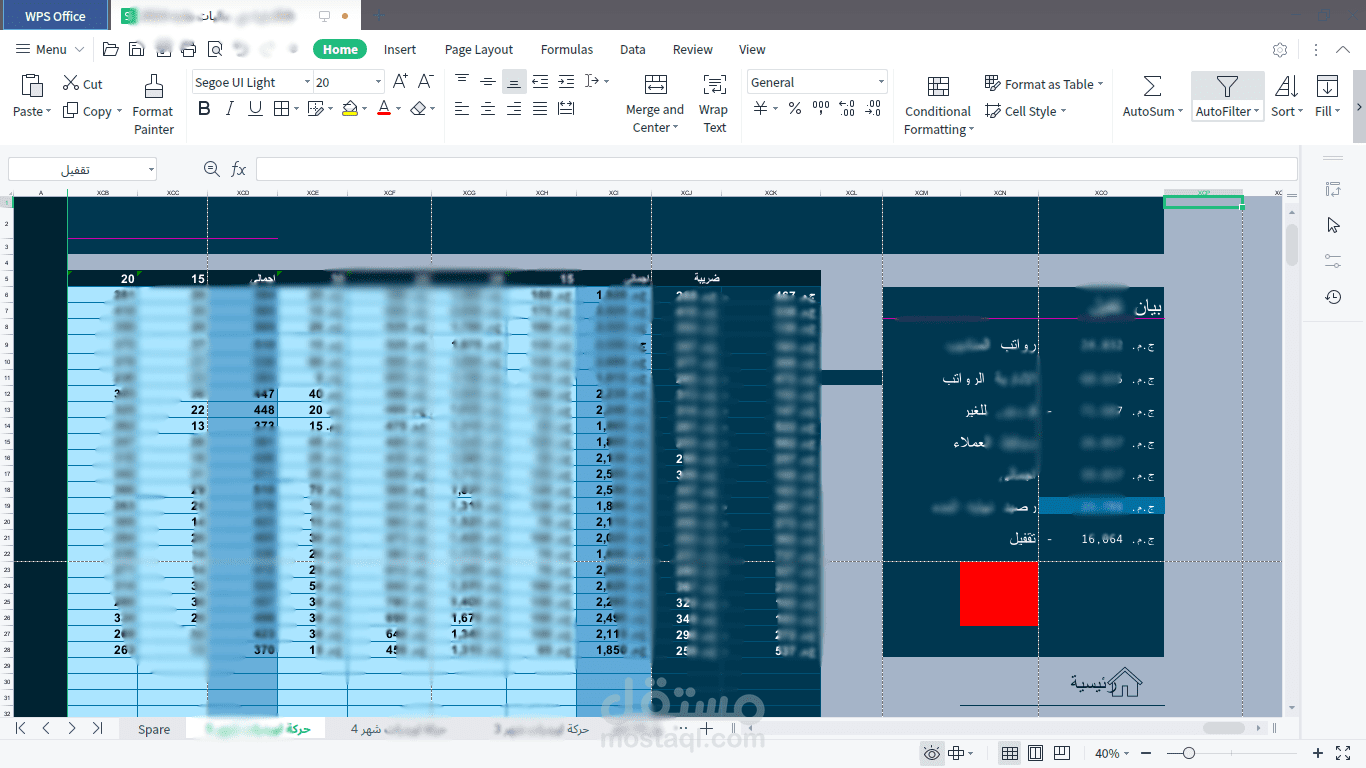Switch to the Review tab
1366x768 pixels.
point(693,49)
